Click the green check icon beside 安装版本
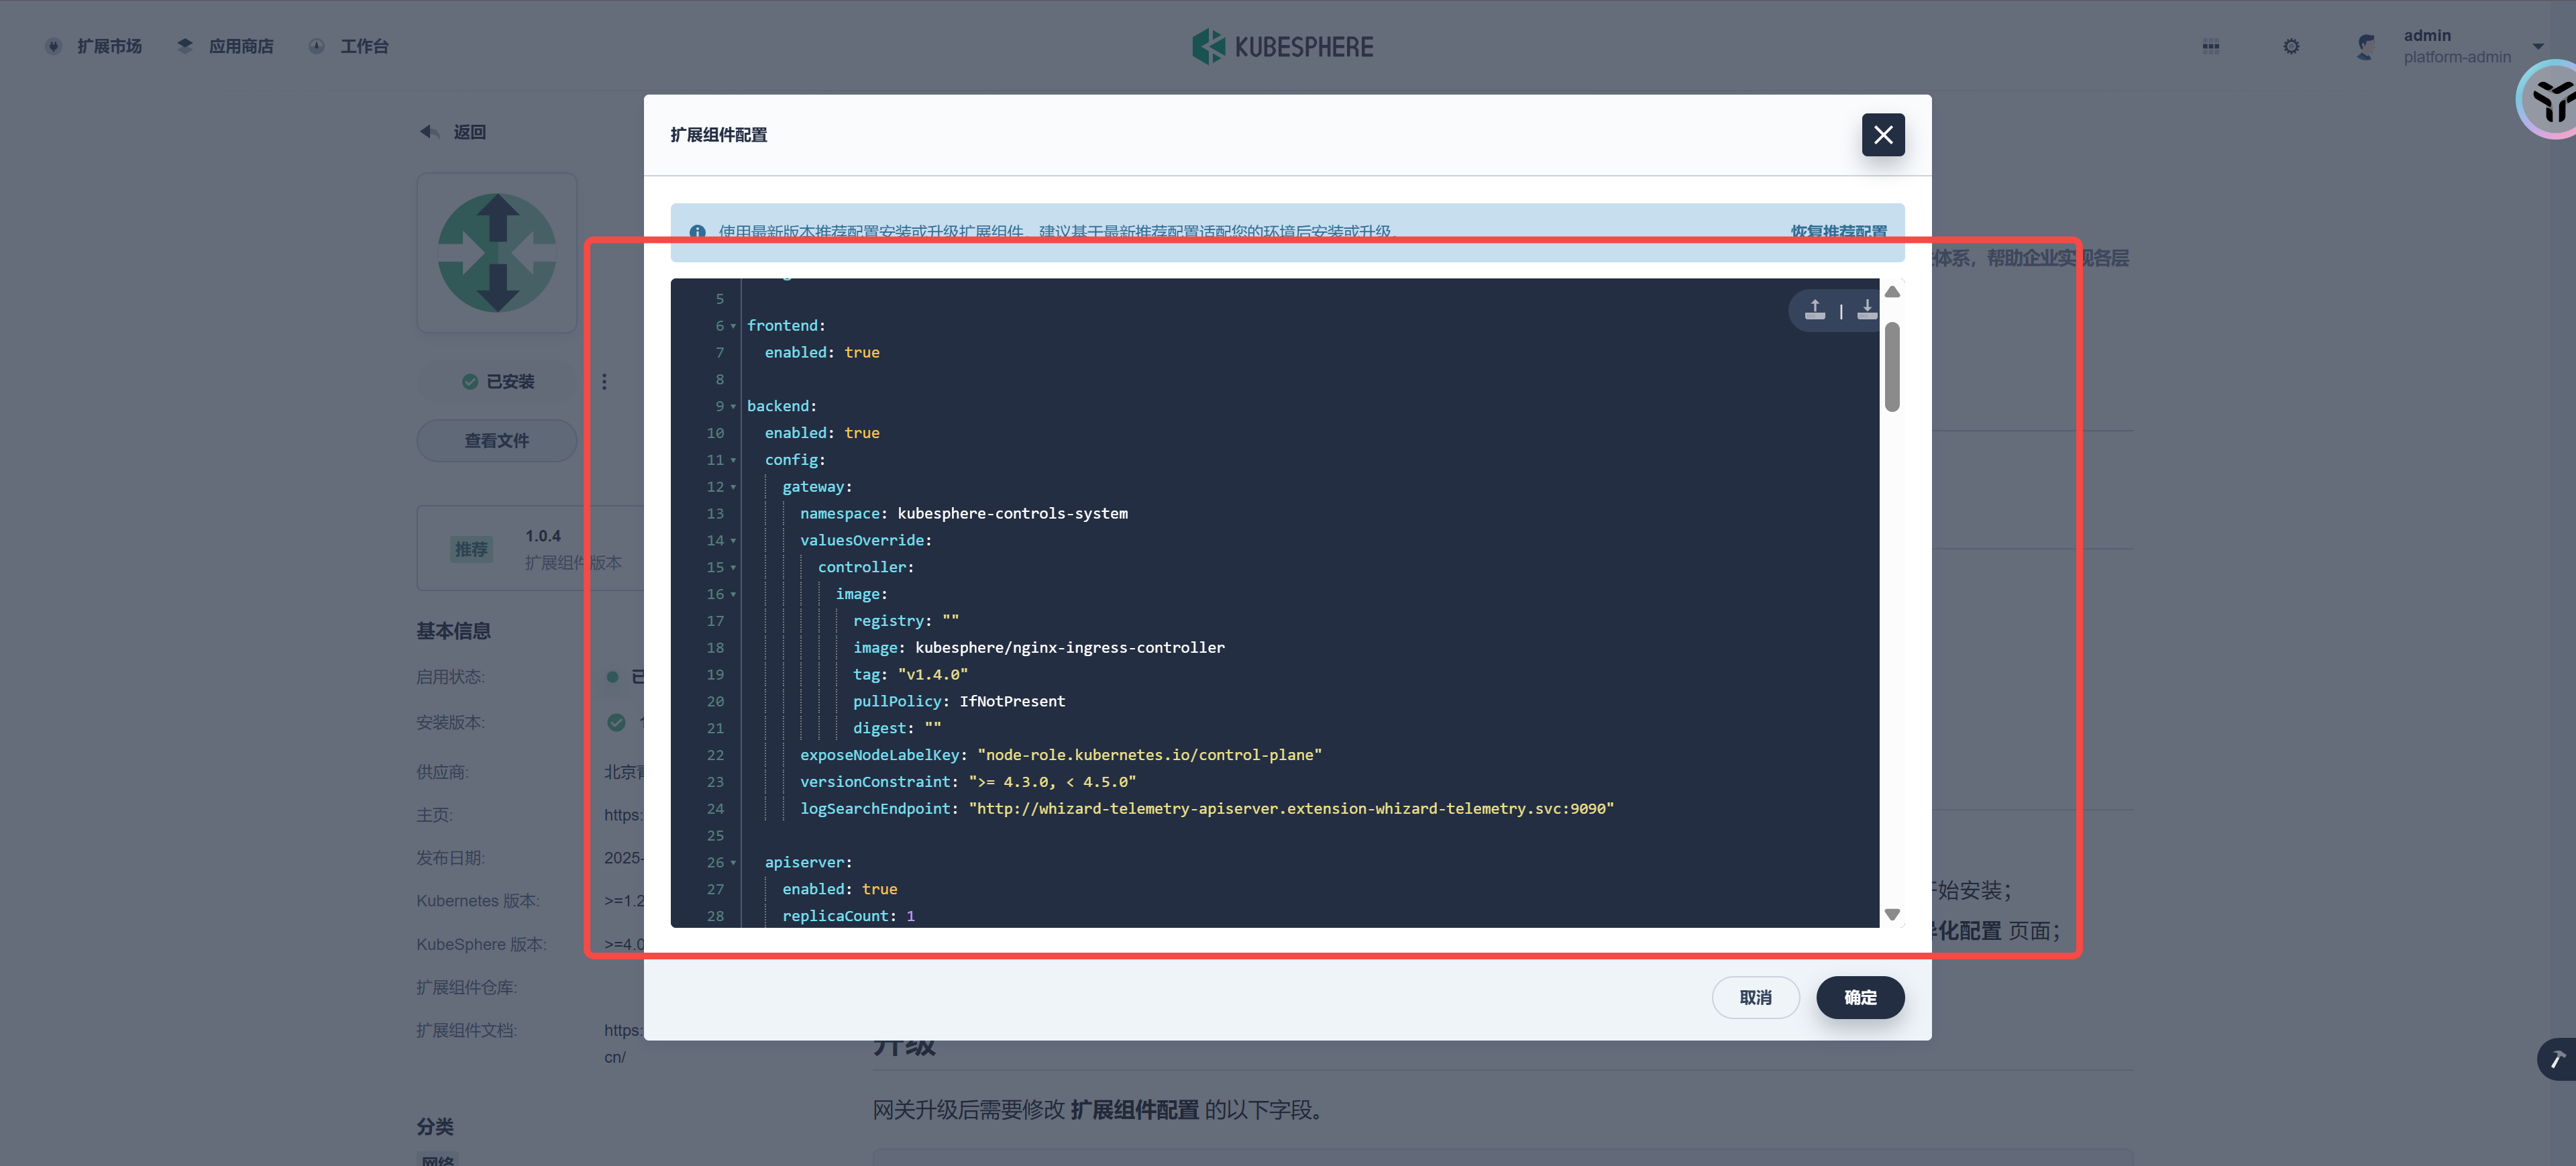Image resolution: width=2576 pixels, height=1166 pixels. pyautogui.click(x=616, y=722)
